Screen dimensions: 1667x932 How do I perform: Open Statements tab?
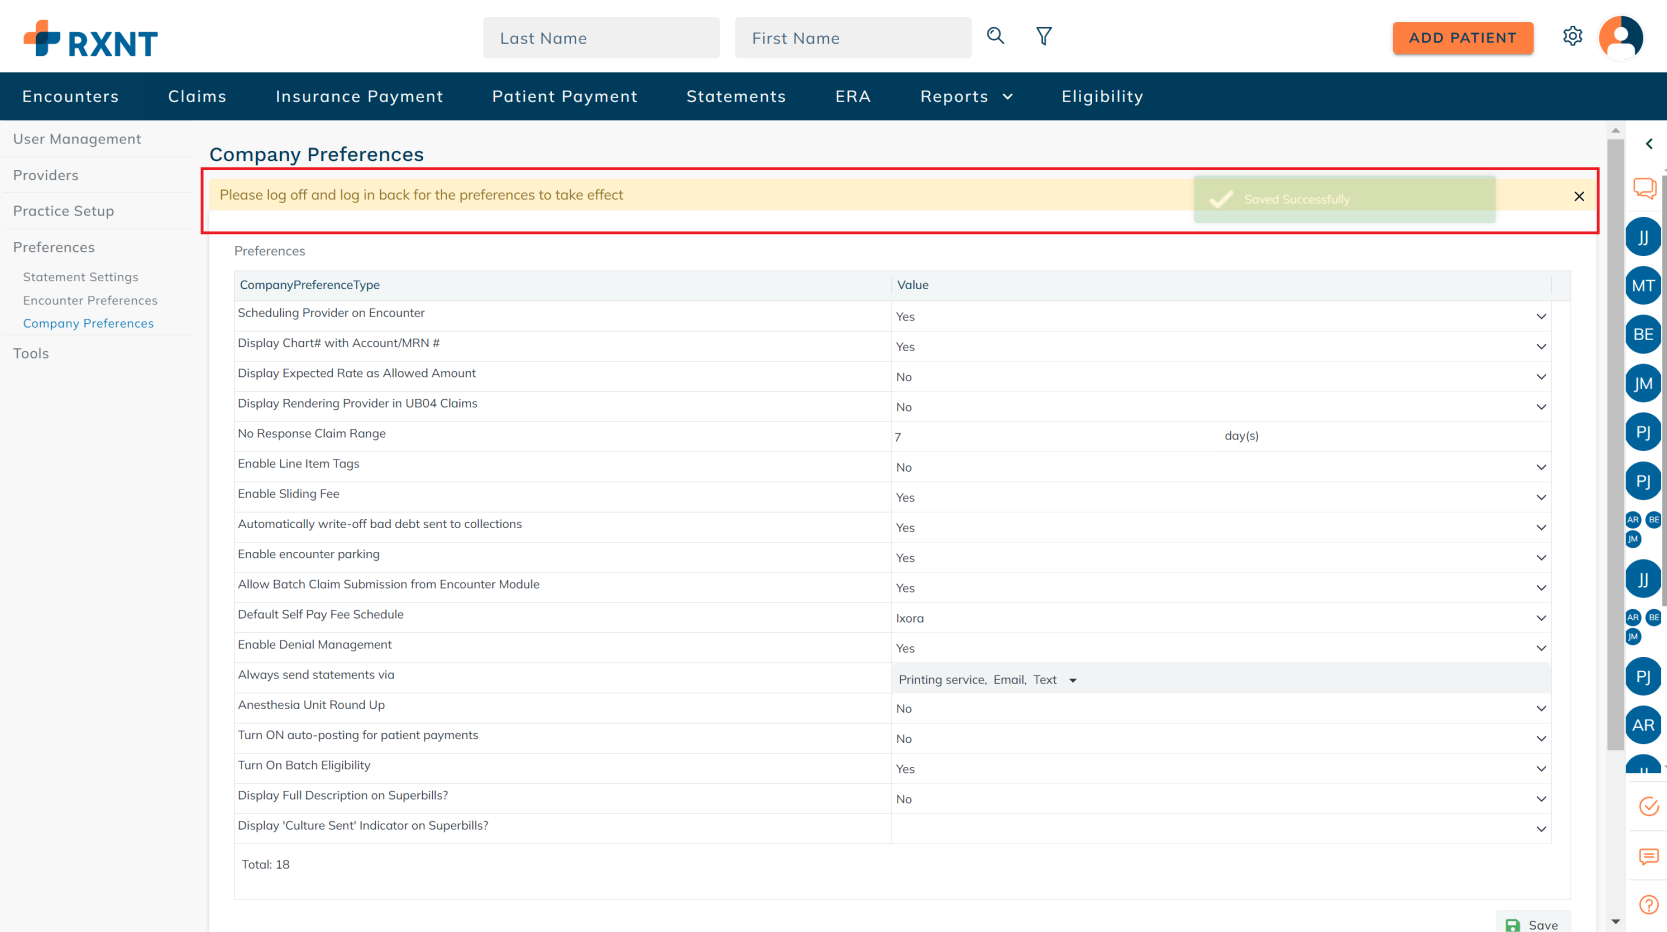click(736, 96)
